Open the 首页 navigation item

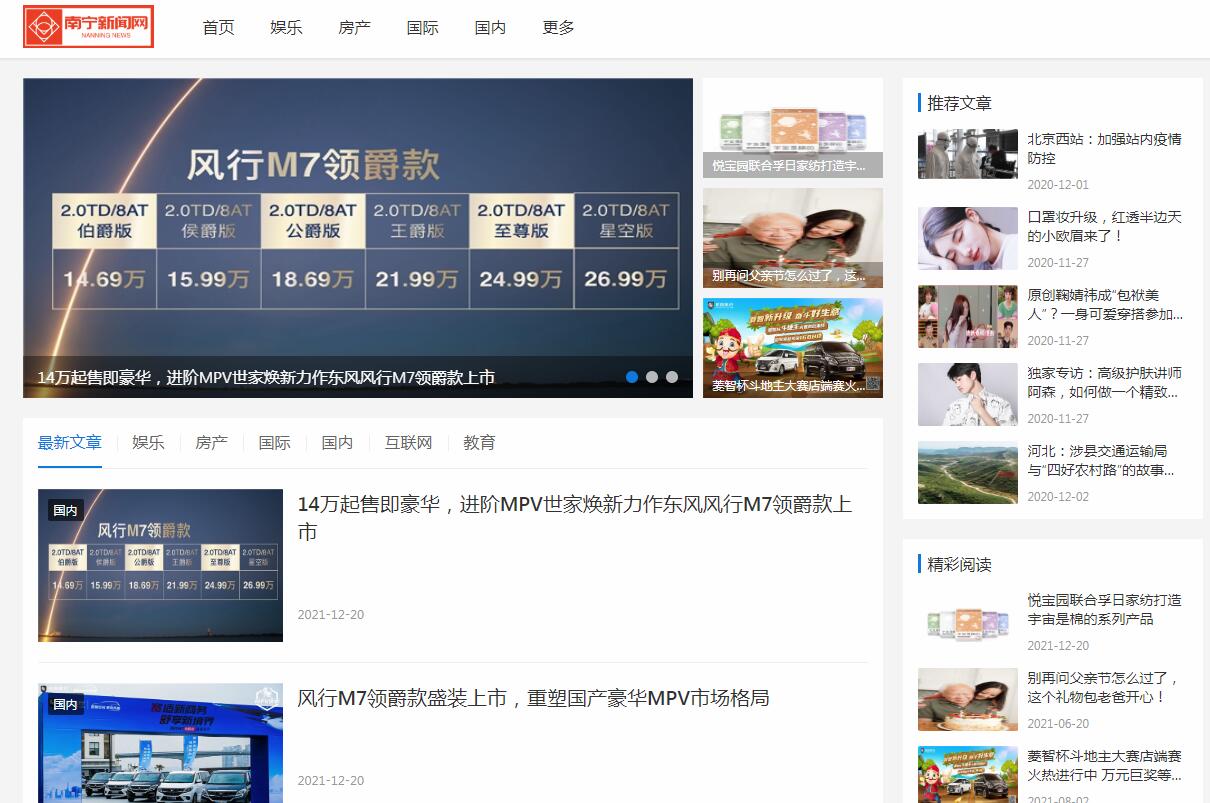(218, 28)
